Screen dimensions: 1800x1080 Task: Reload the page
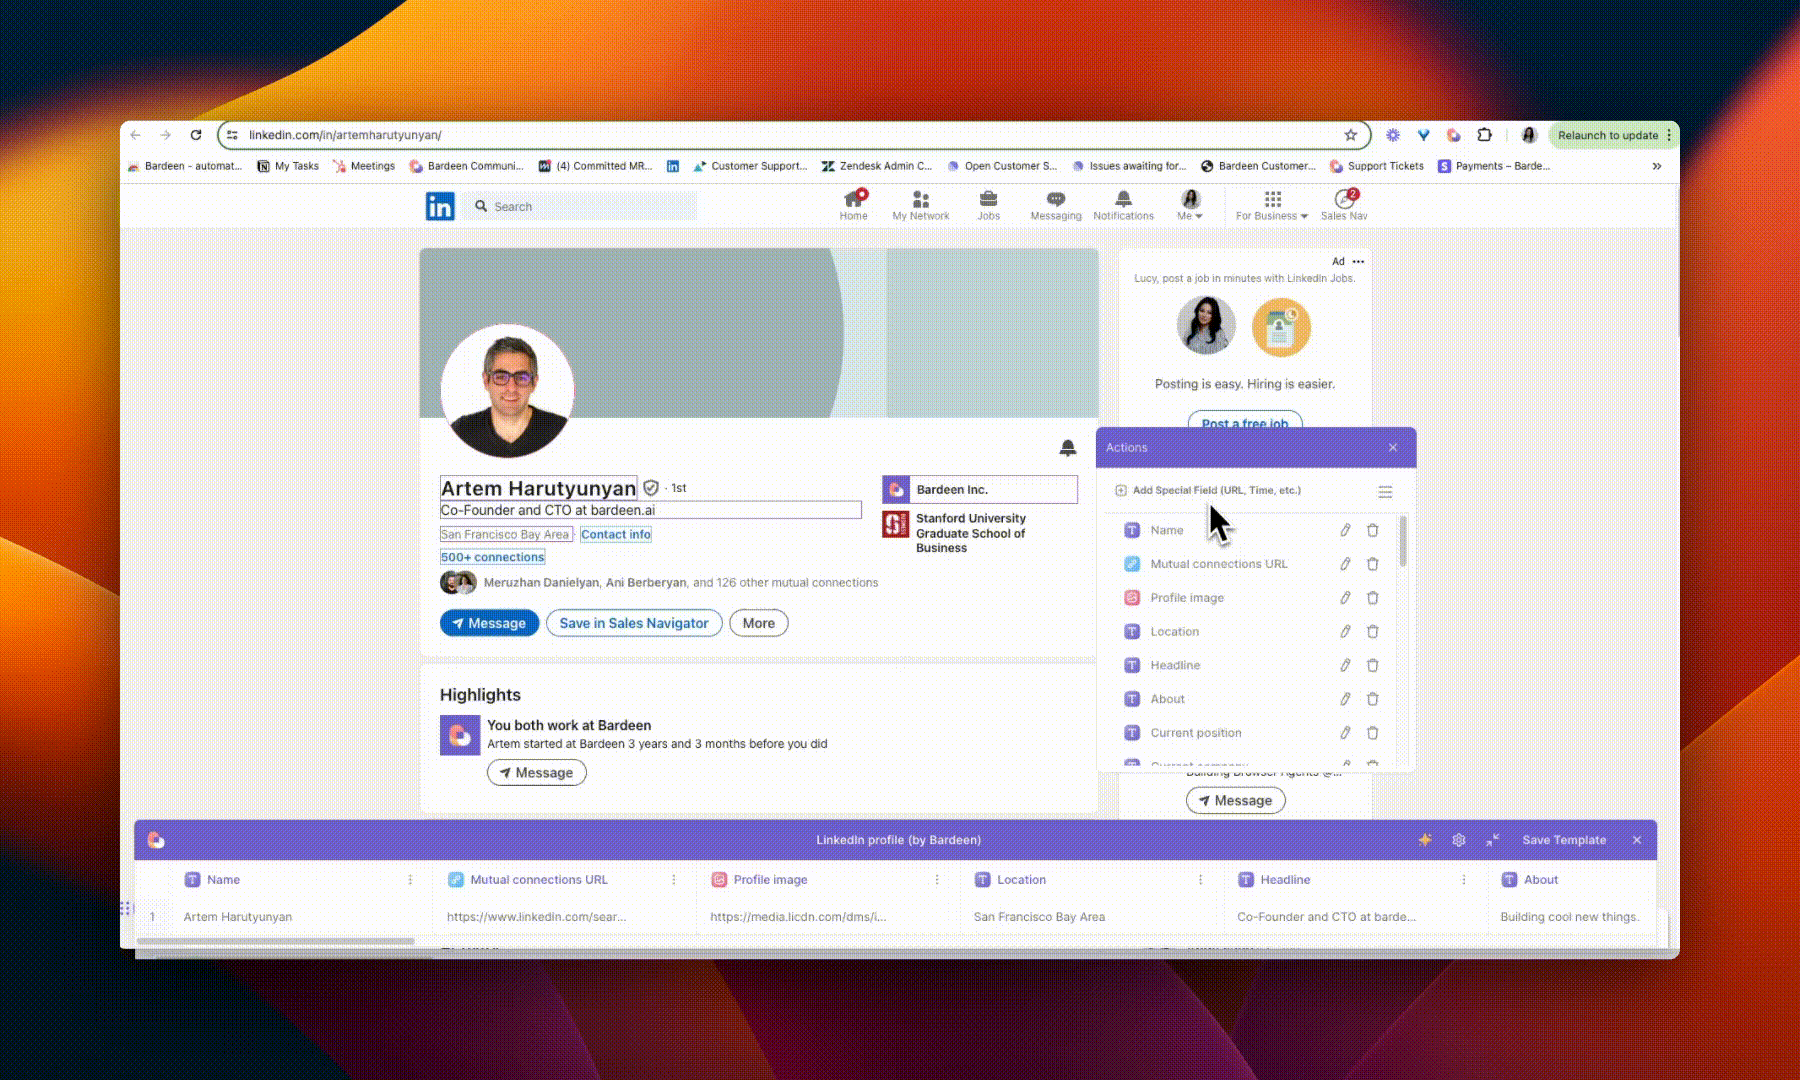click(x=196, y=135)
